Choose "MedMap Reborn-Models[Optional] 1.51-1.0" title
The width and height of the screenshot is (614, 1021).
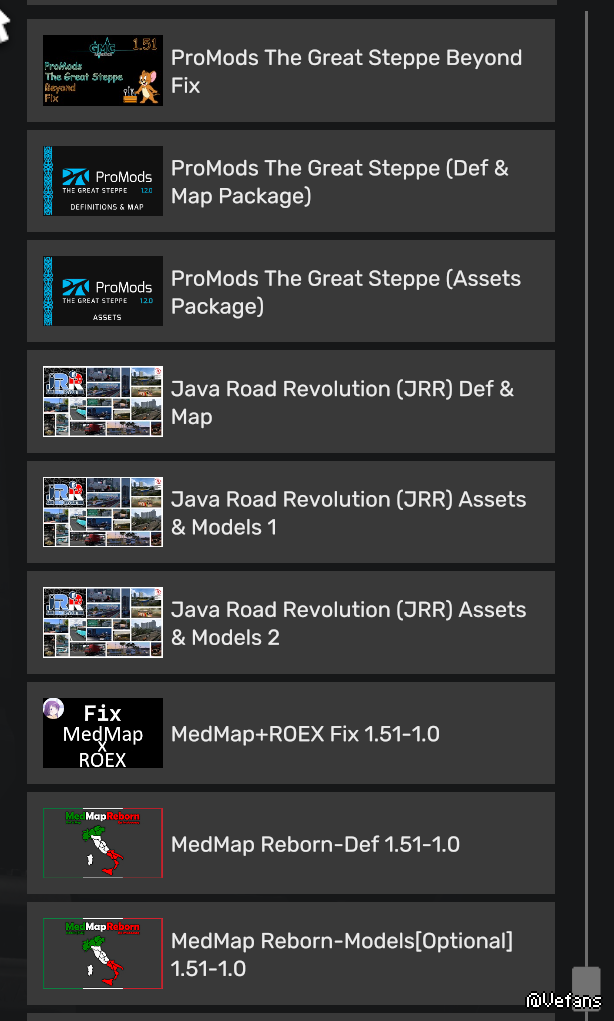pos(341,954)
